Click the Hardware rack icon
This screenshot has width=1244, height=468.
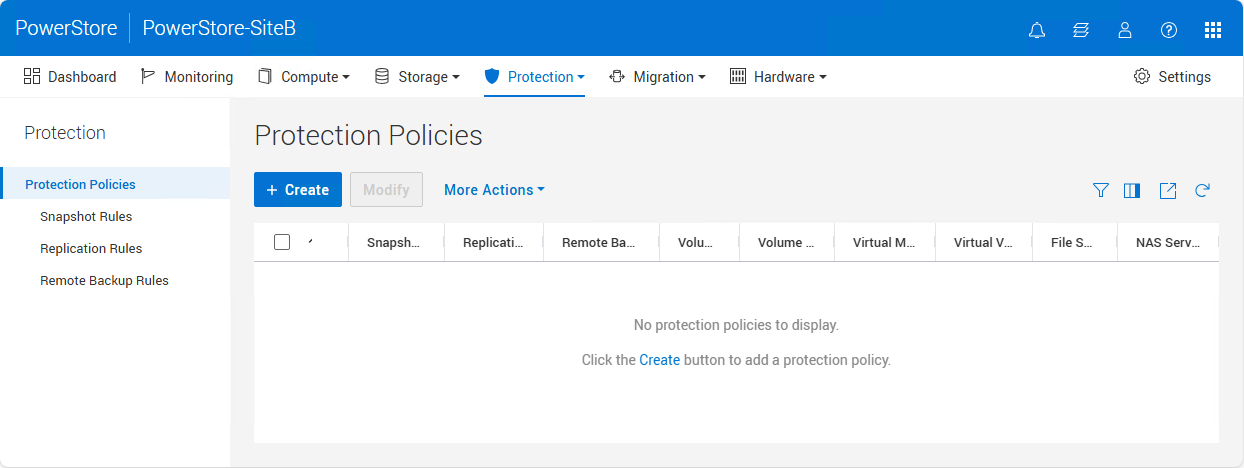[738, 77]
